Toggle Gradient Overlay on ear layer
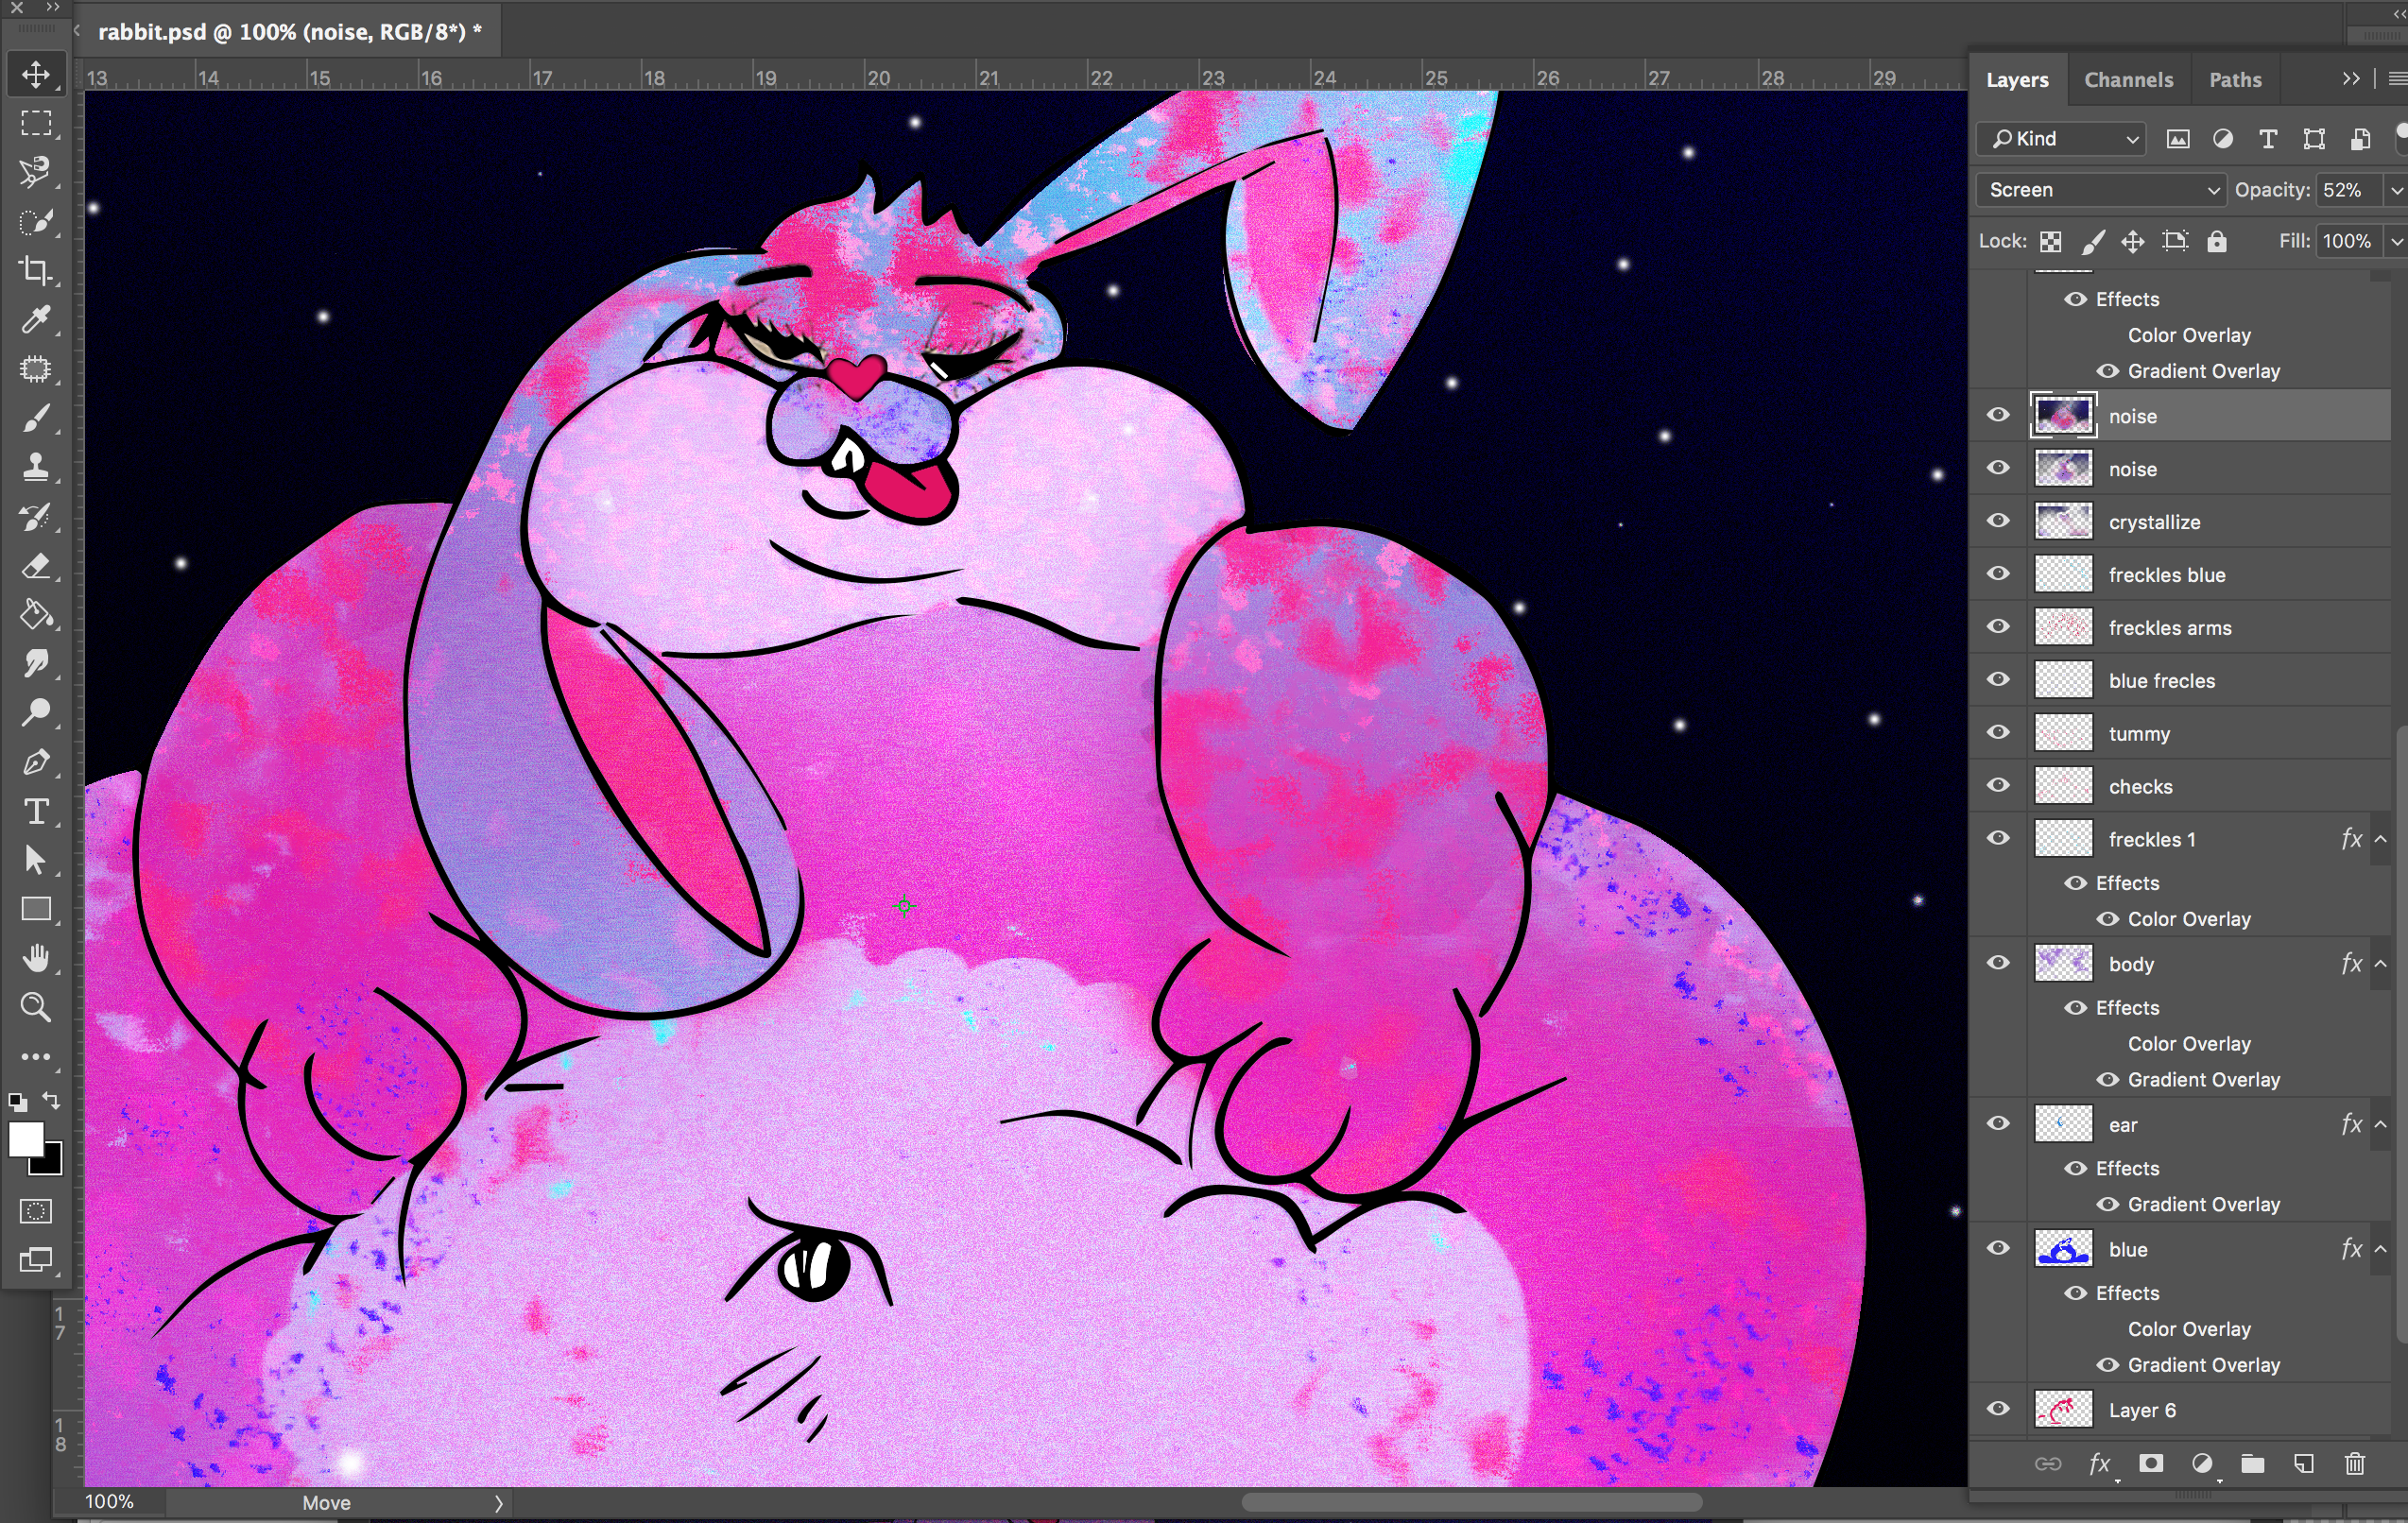This screenshot has width=2408, height=1523. [2107, 1204]
